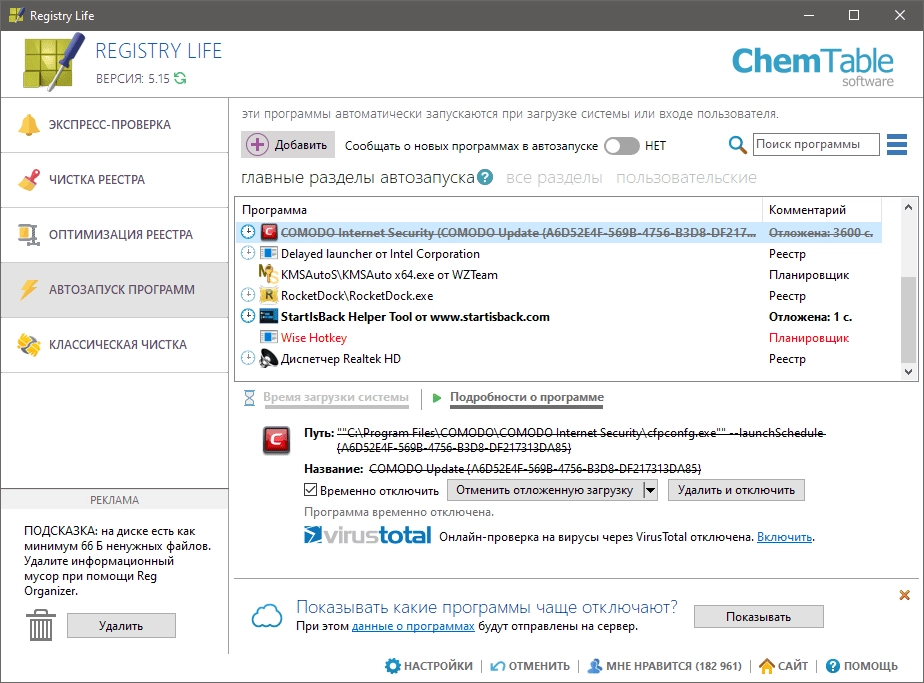Uncheck the Временно отключить checkbox

311,490
